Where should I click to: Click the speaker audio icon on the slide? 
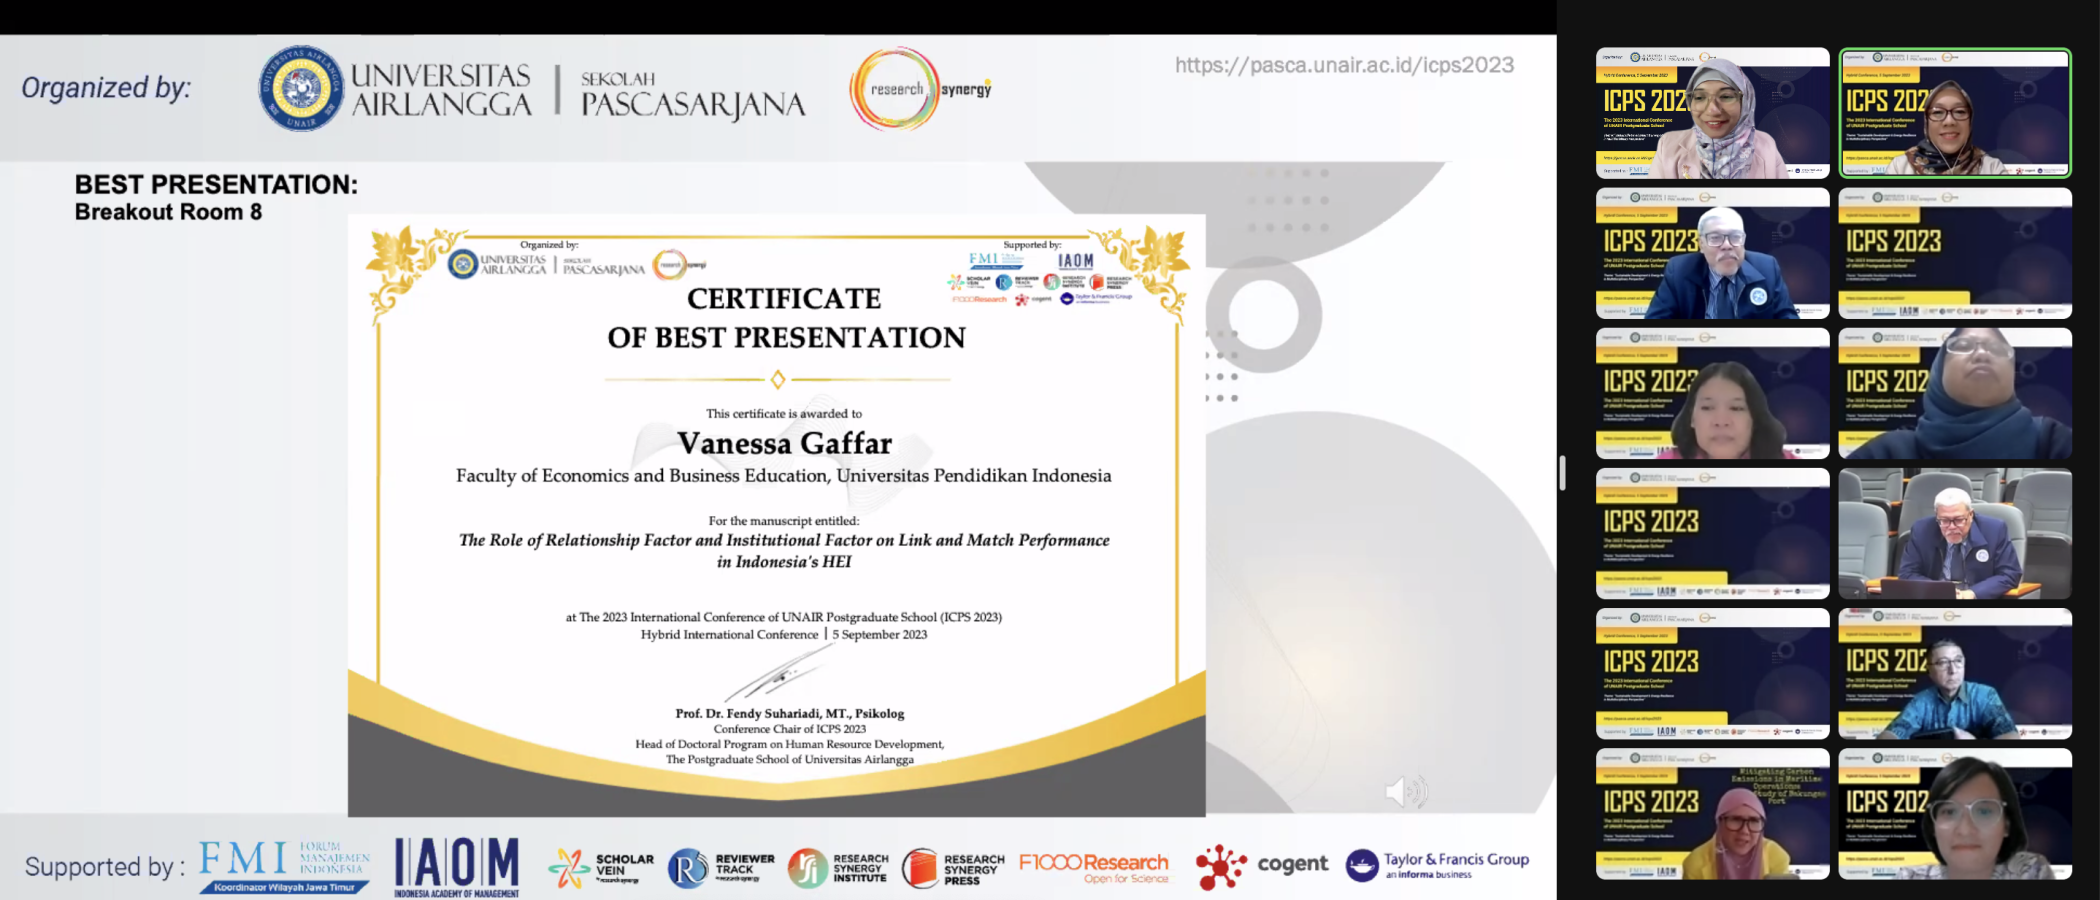pyautogui.click(x=1406, y=791)
